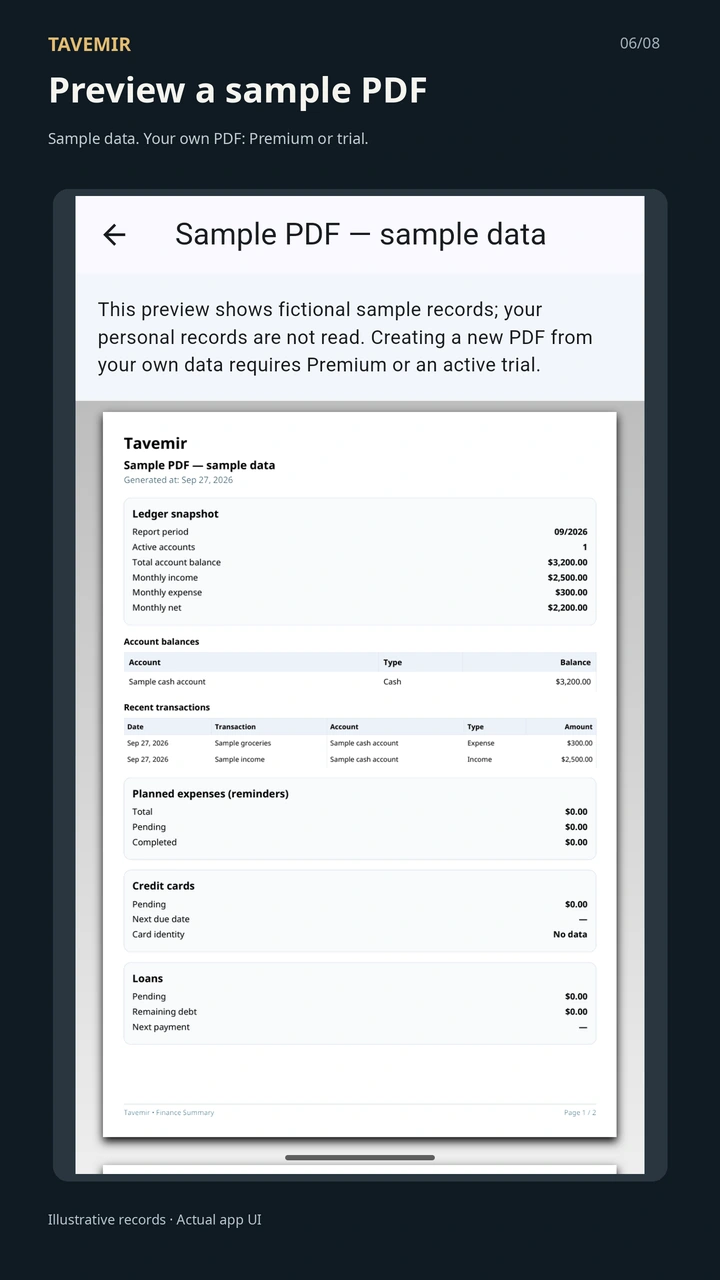Click the 'Account balances' heading

[161, 642]
